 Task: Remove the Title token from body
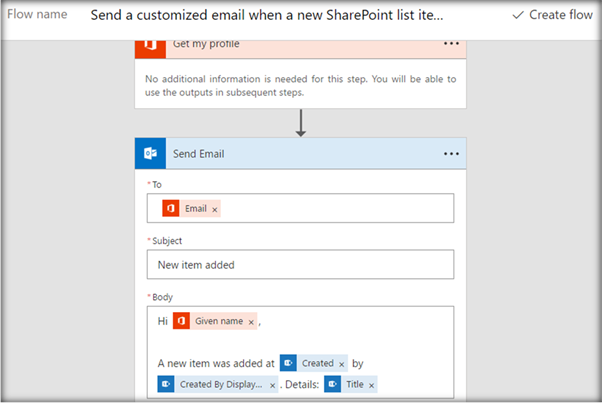pos(372,385)
